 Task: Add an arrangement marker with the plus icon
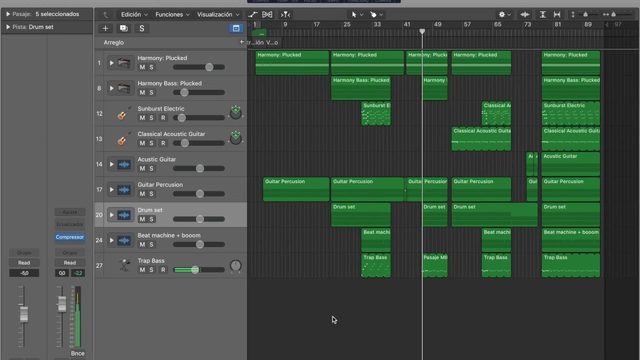242,42
